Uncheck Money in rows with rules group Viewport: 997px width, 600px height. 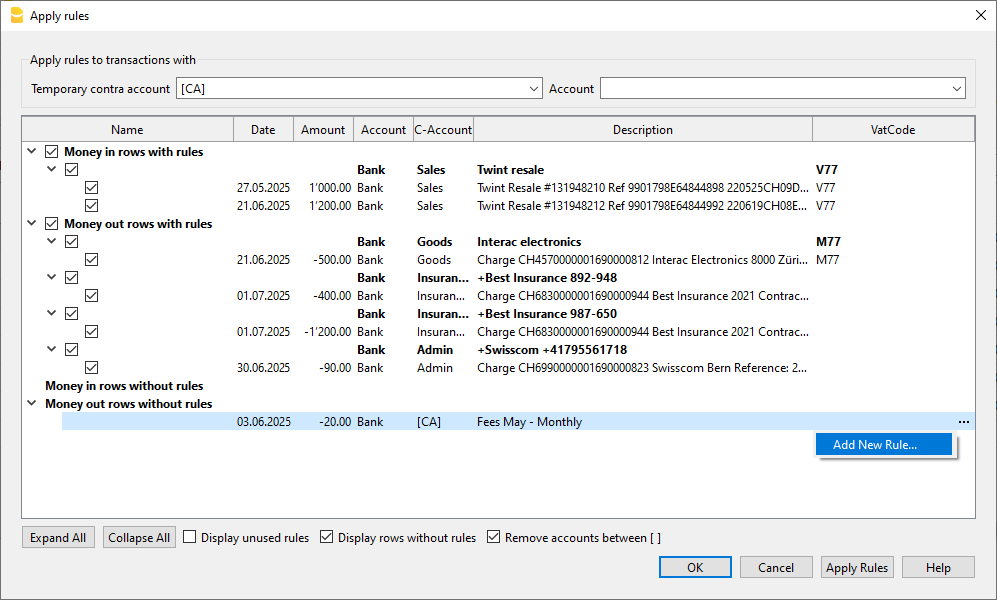pos(52,152)
